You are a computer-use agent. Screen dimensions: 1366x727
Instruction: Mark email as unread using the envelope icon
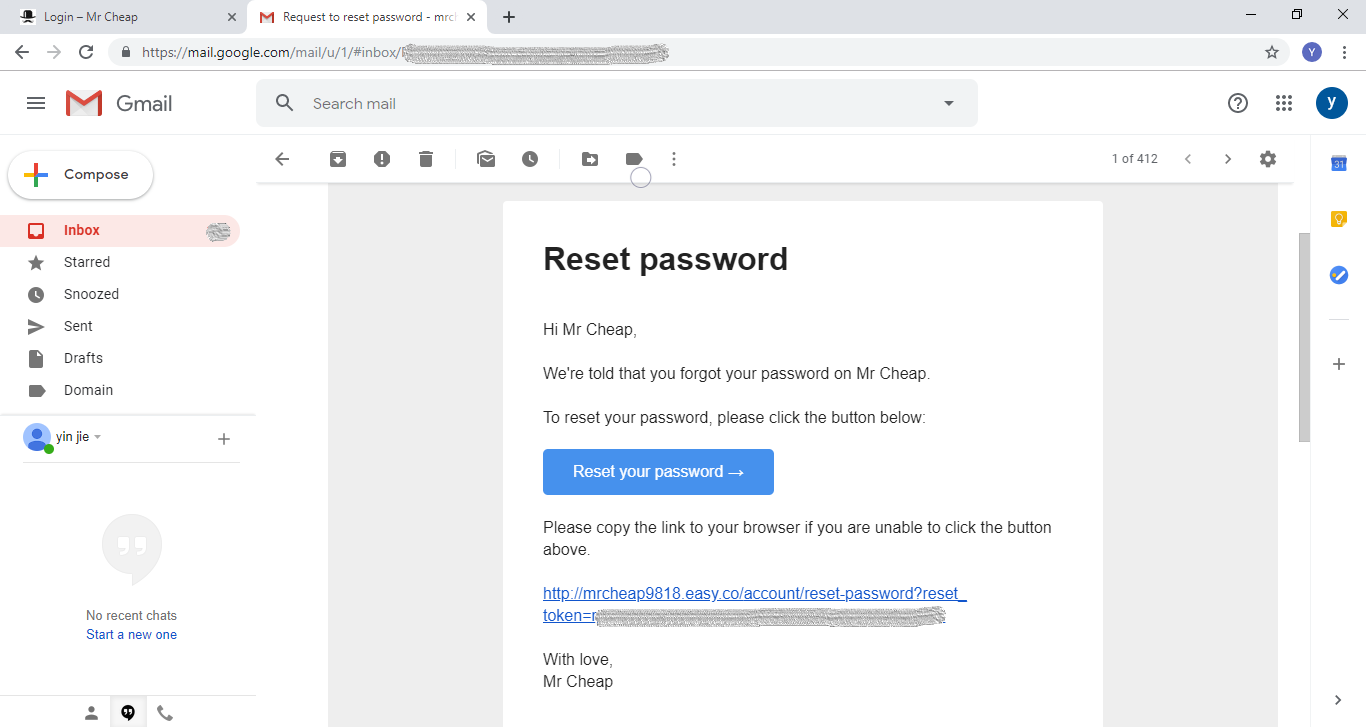pyautogui.click(x=486, y=159)
